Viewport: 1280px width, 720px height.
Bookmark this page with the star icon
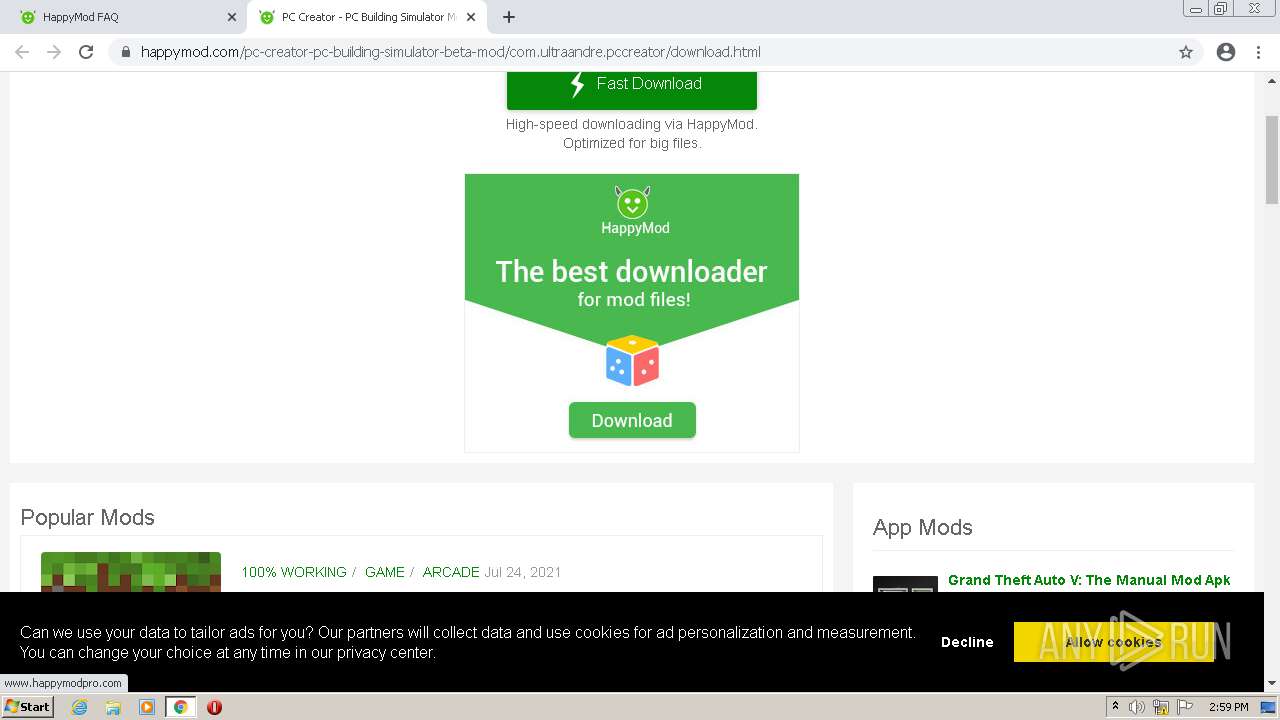tap(1186, 52)
